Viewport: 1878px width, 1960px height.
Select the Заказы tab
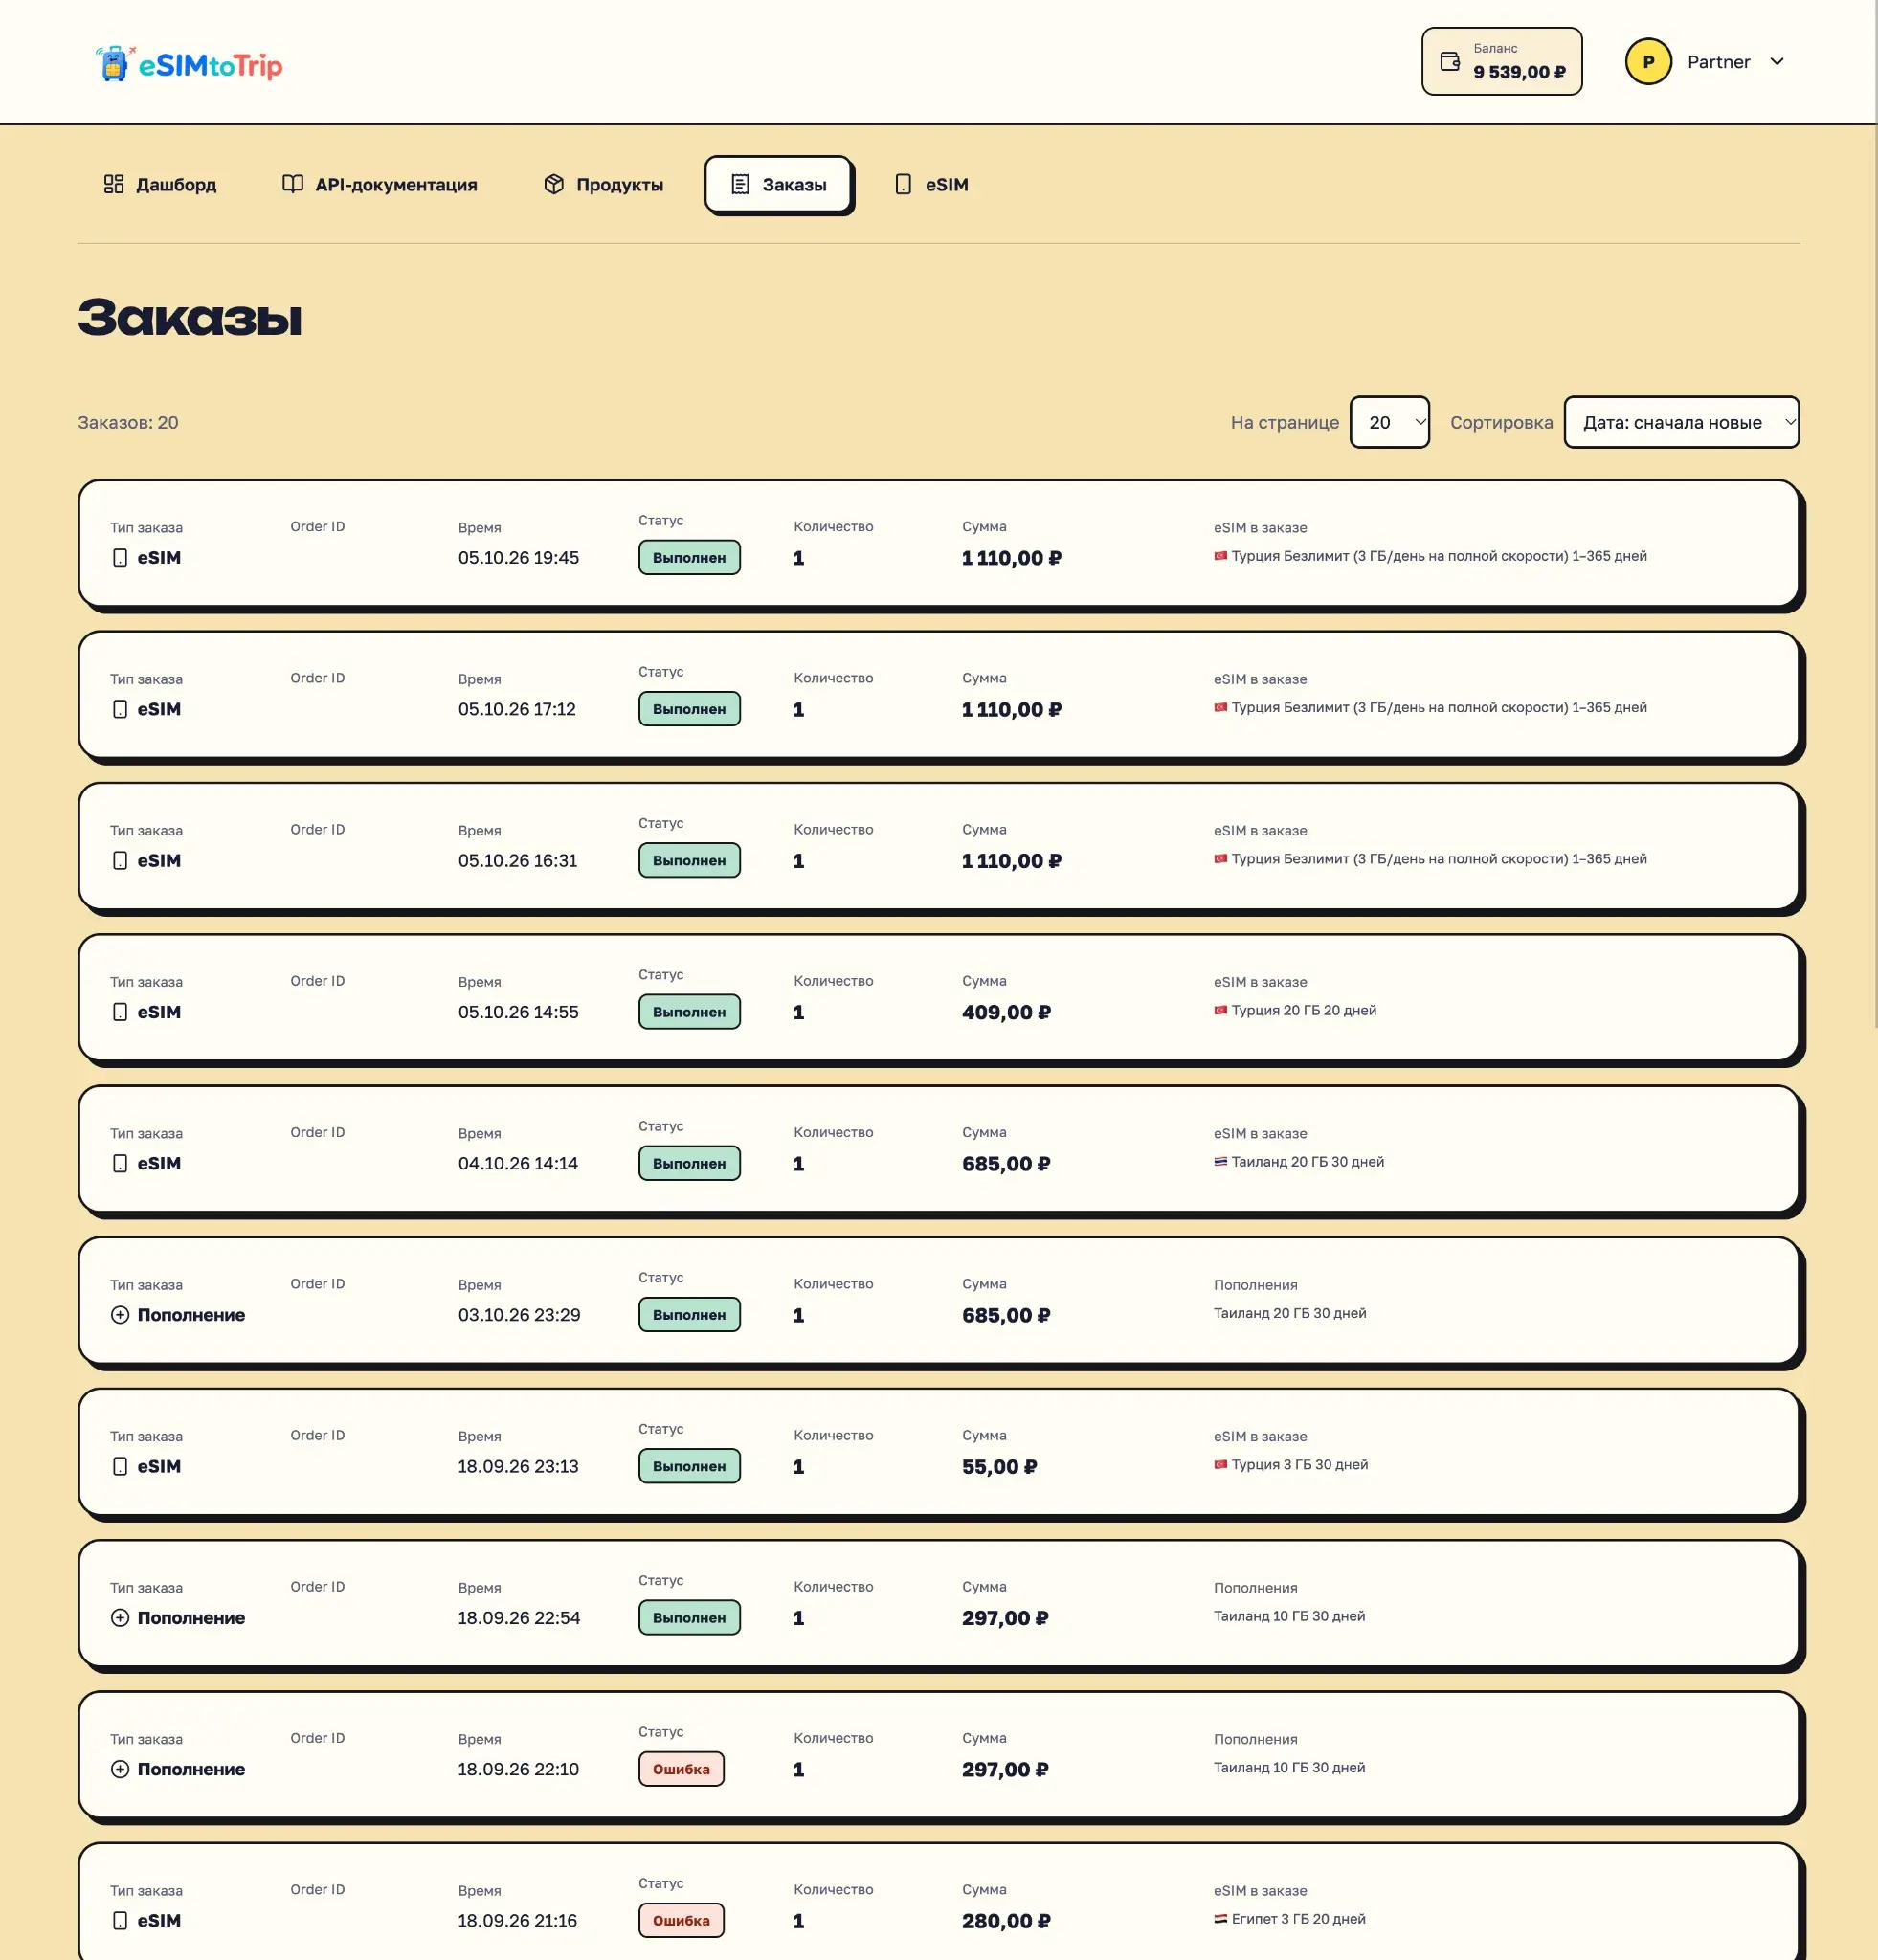(x=778, y=184)
